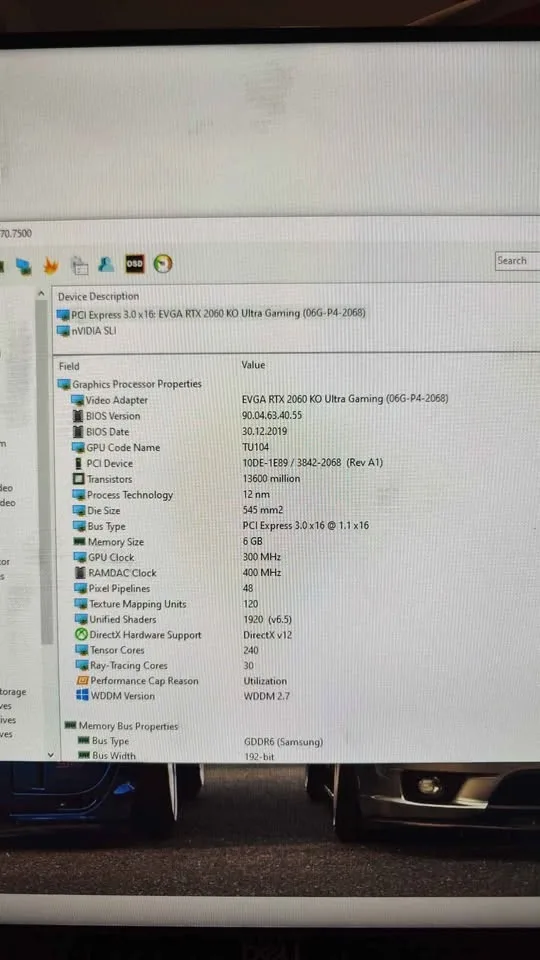Launch the system stability test flame icon
This screenshot has width=540, height=960.
[51, 265]
